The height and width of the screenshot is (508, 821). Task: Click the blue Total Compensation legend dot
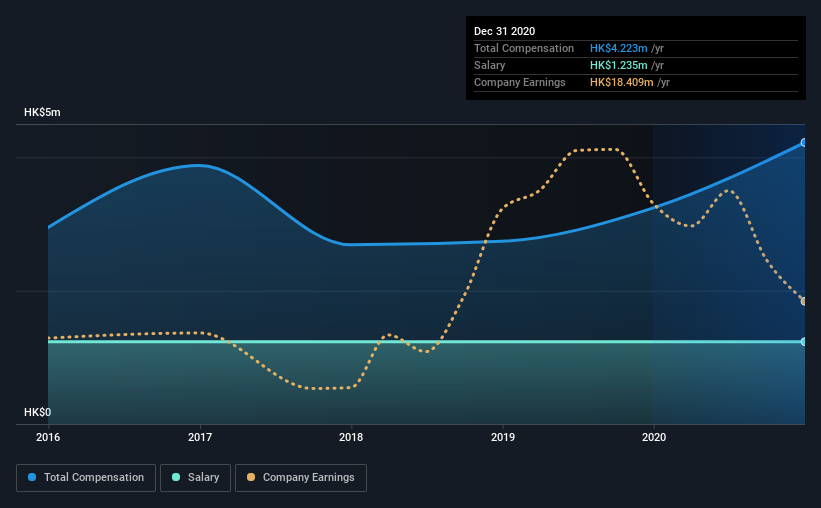tap(32, 477)
